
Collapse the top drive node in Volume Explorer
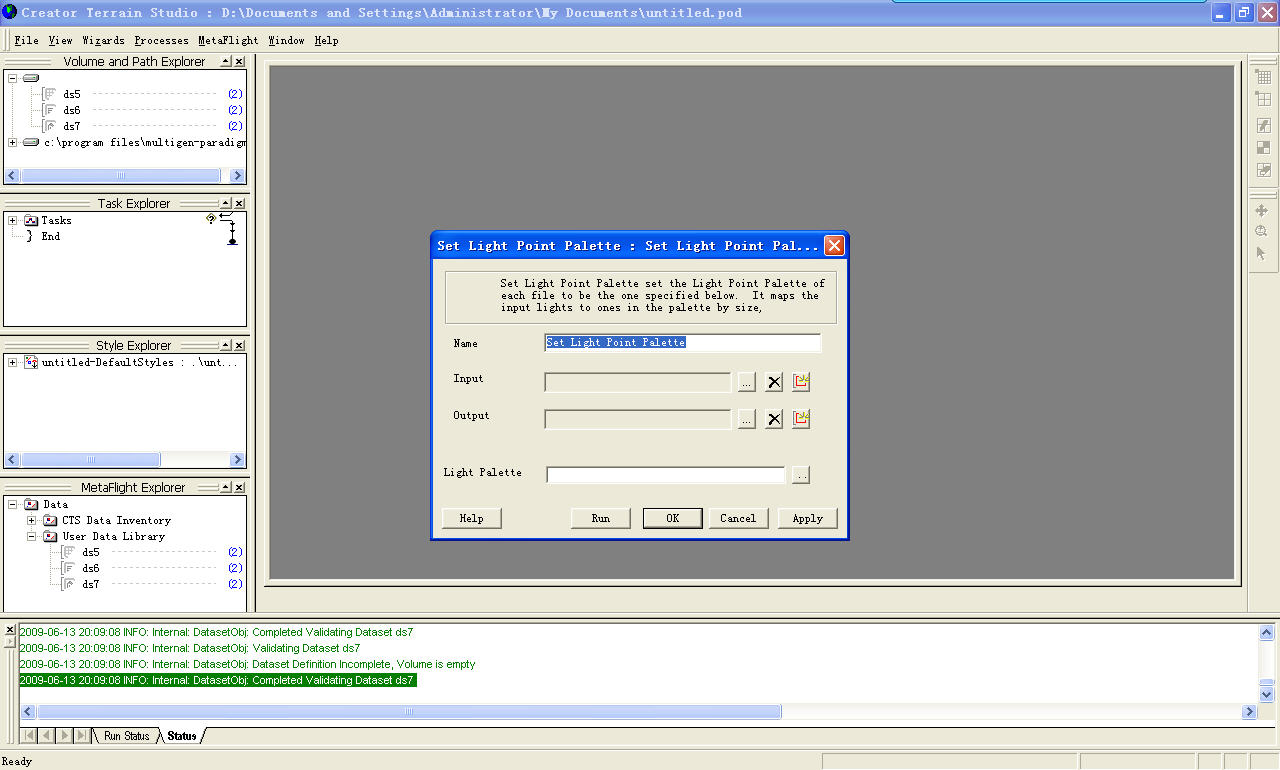click(12, 78)
